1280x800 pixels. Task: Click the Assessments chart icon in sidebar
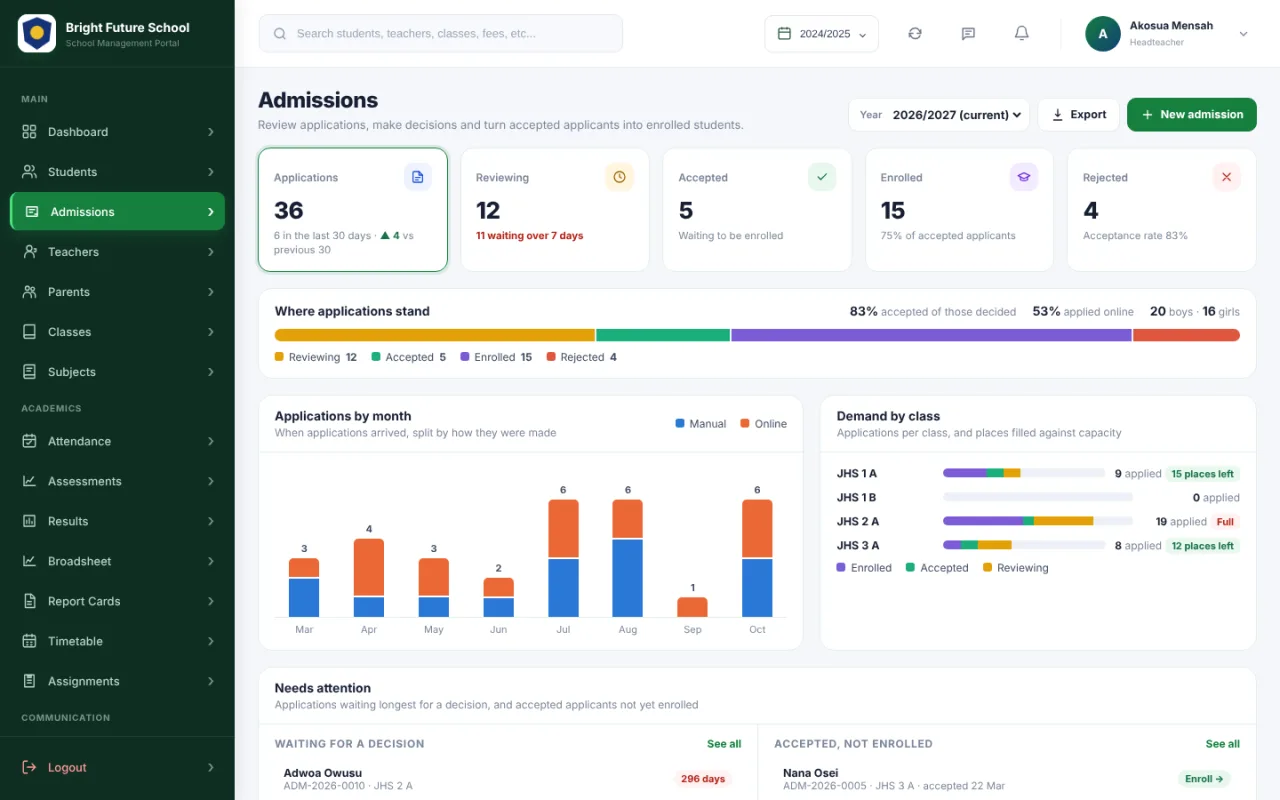[30, 481]
